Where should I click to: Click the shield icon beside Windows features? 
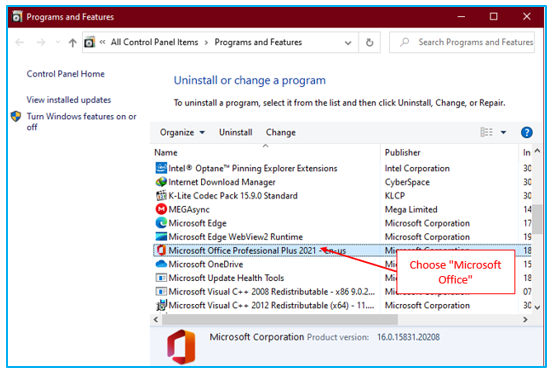pyautogui.click(x=16, y=117)
